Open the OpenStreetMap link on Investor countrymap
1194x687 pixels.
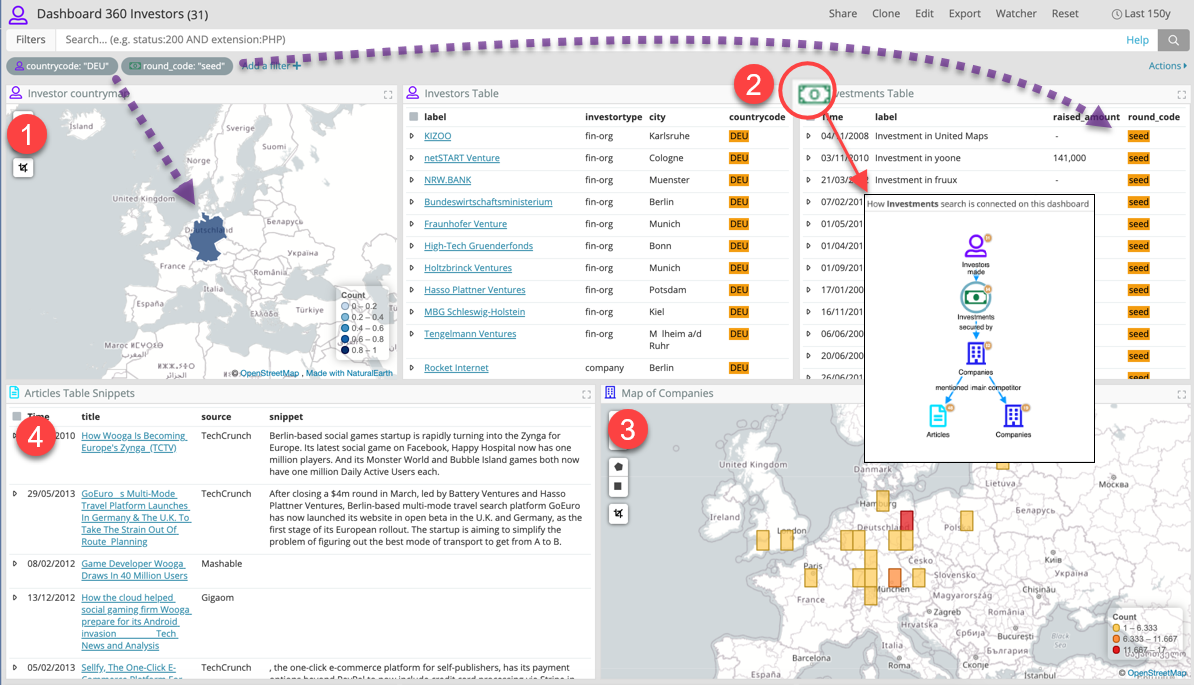click(x=270, y=374)
